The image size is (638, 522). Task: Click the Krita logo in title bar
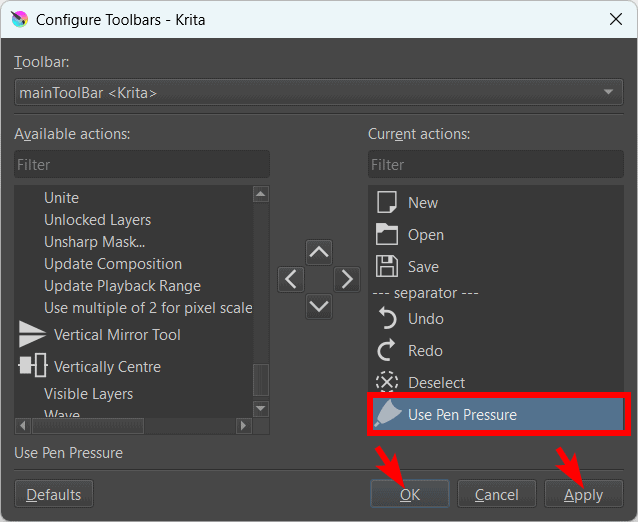[20, 19]
